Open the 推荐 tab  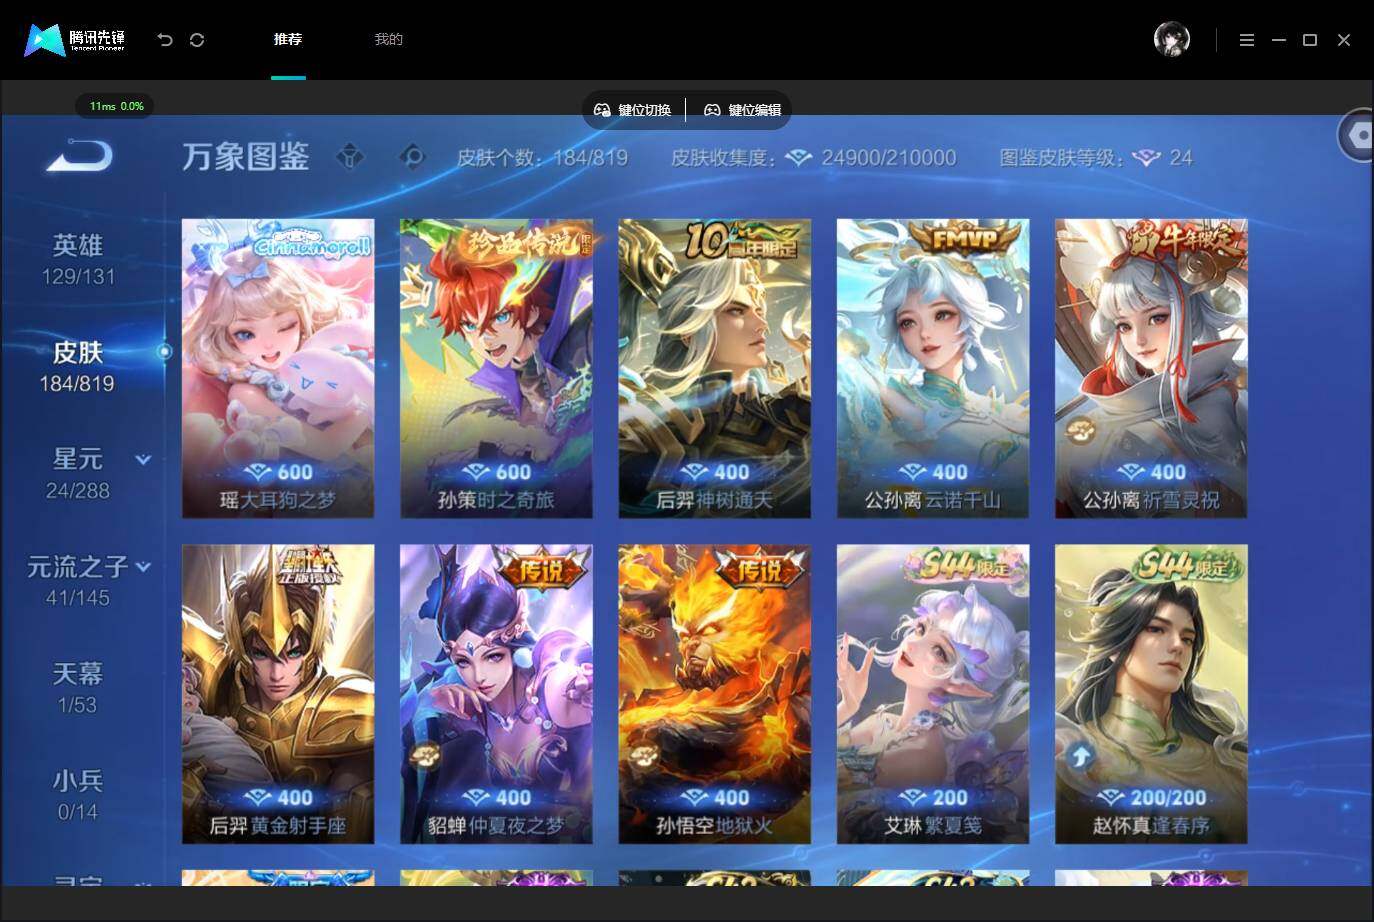288,39
